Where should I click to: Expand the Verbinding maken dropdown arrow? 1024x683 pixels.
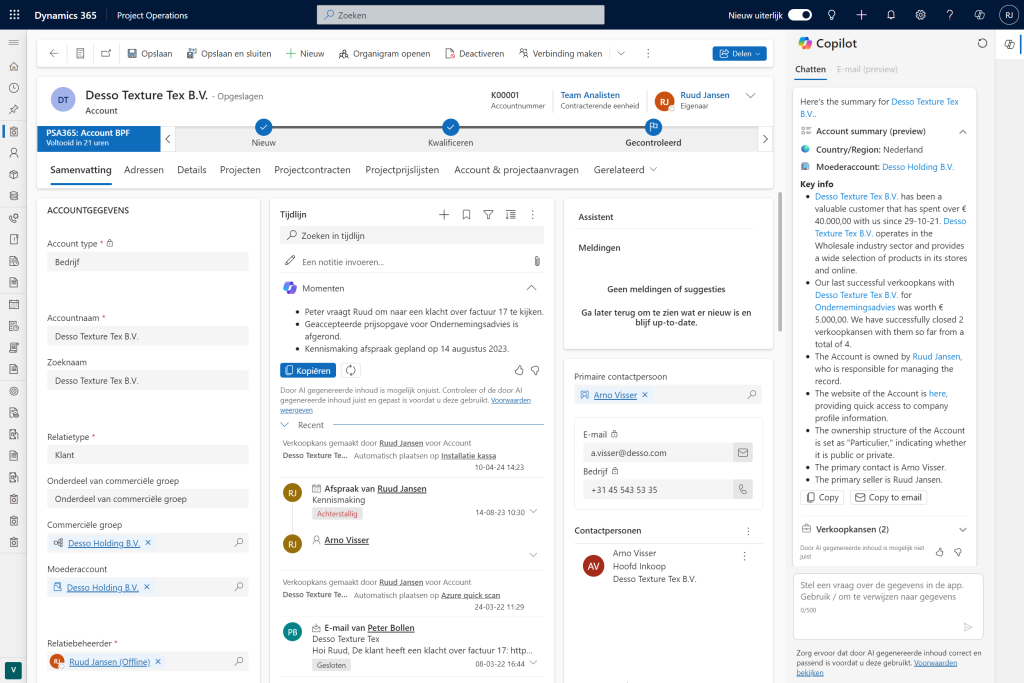click(621, 54)
